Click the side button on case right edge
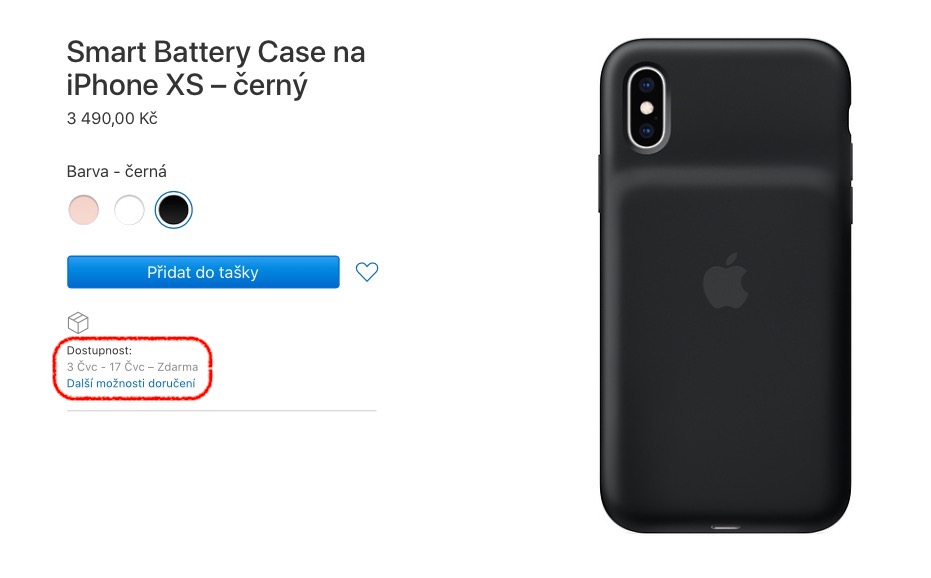The height and width of the screenshot is (578, 931). (x=850, y=163)
